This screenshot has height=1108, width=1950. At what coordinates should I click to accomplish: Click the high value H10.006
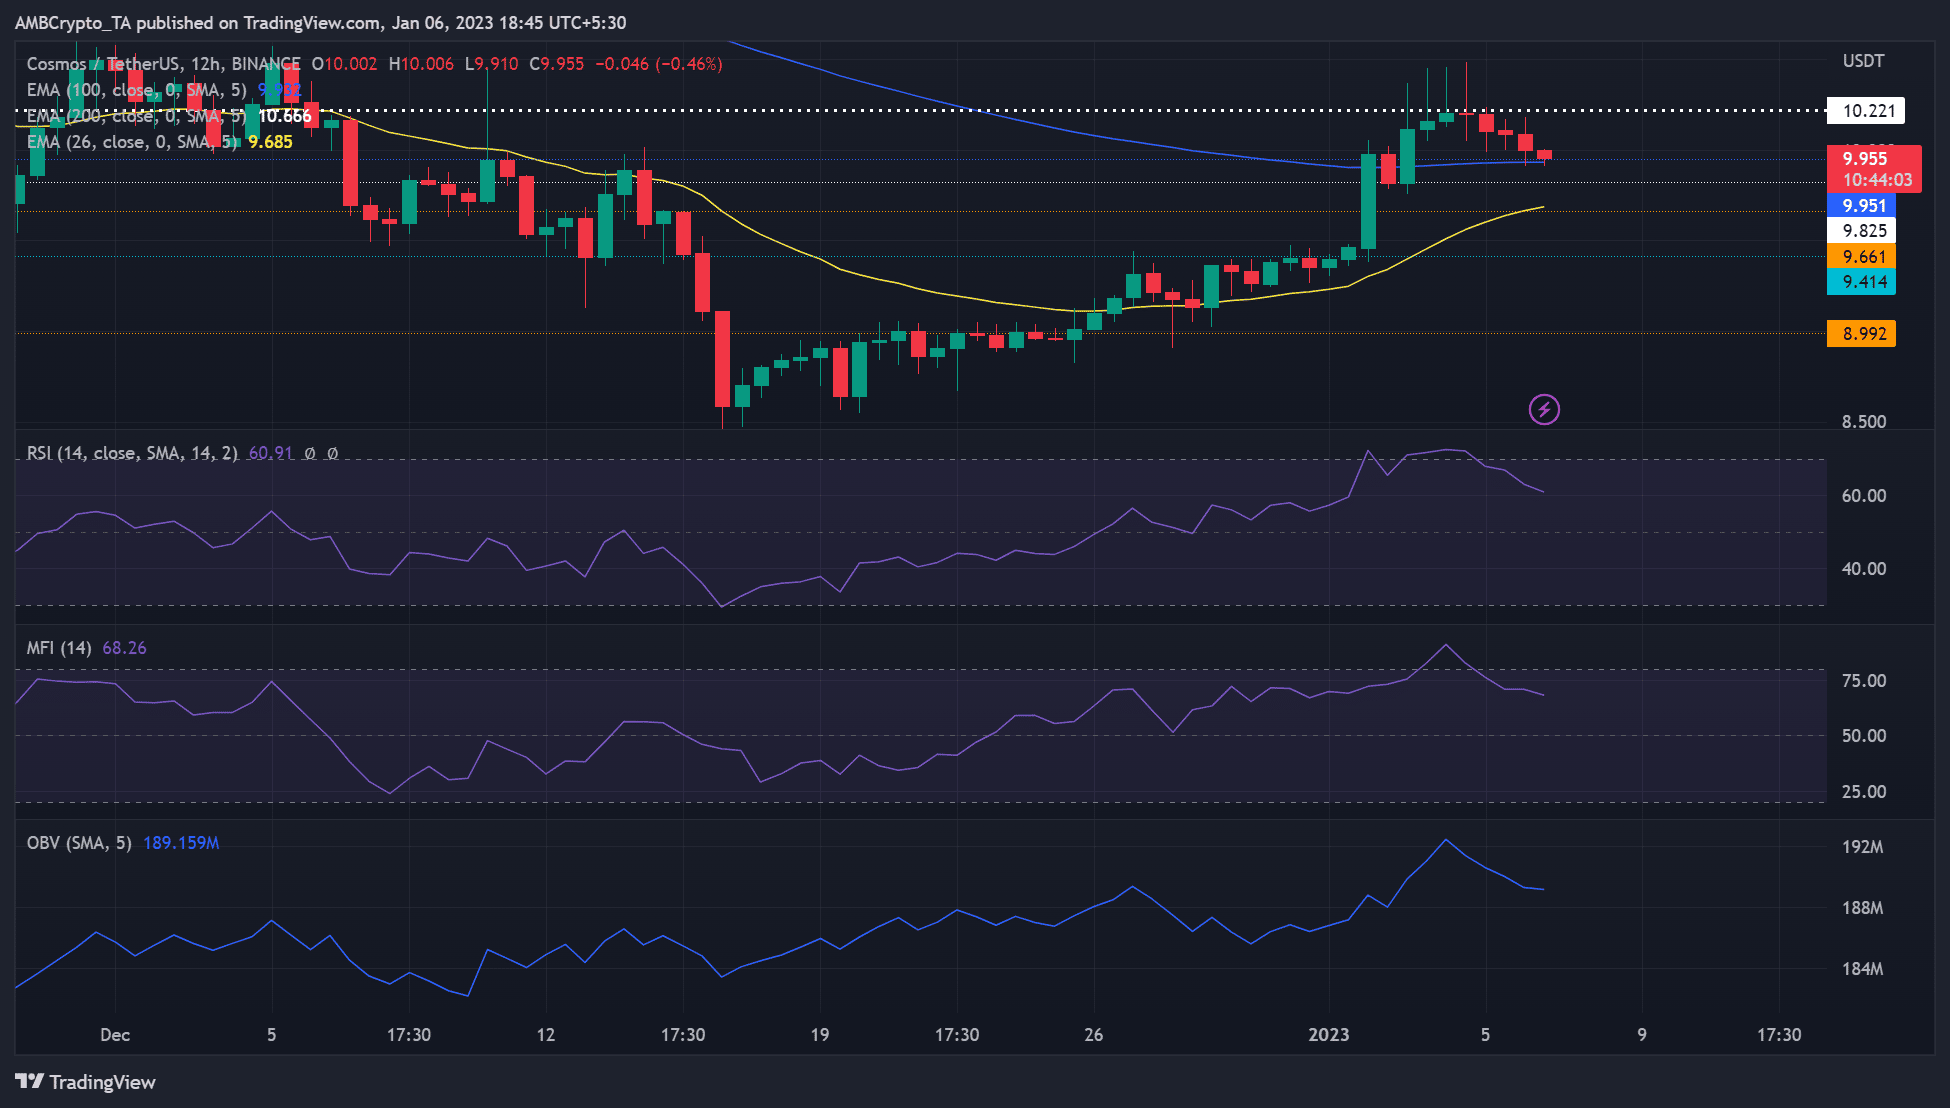pos(421,64)
